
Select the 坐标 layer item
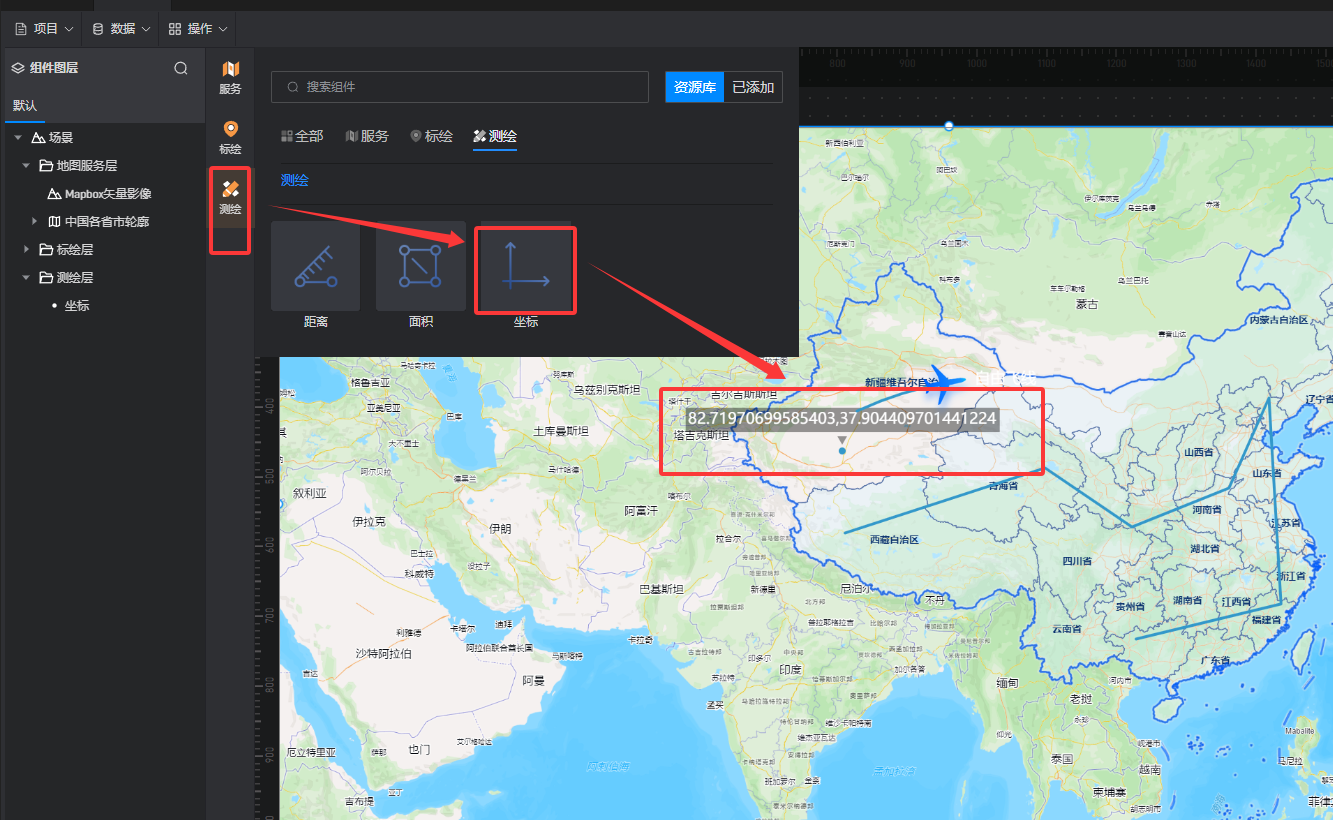[77, 305]
